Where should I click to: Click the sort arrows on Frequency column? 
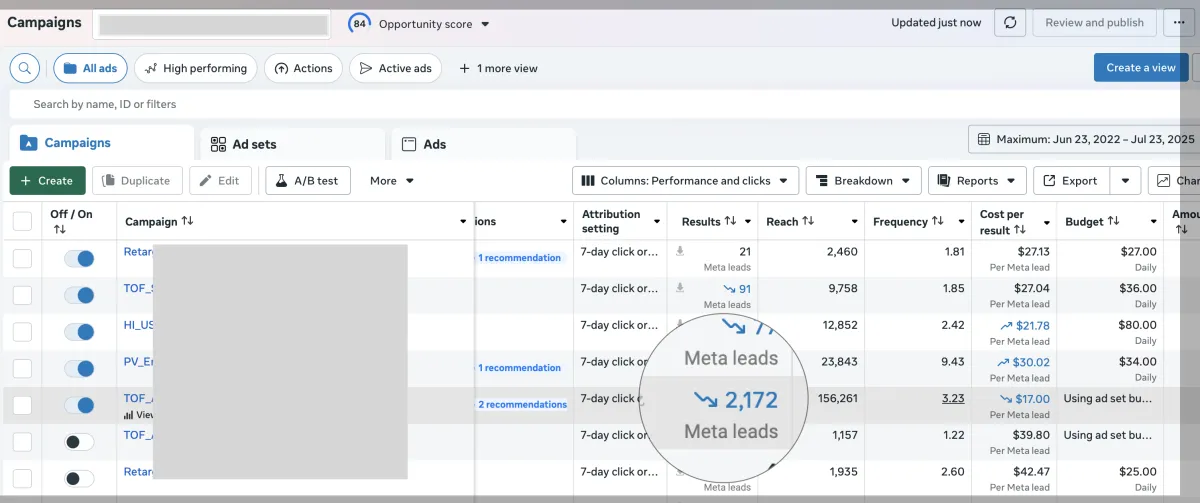(x=937, y=222)
